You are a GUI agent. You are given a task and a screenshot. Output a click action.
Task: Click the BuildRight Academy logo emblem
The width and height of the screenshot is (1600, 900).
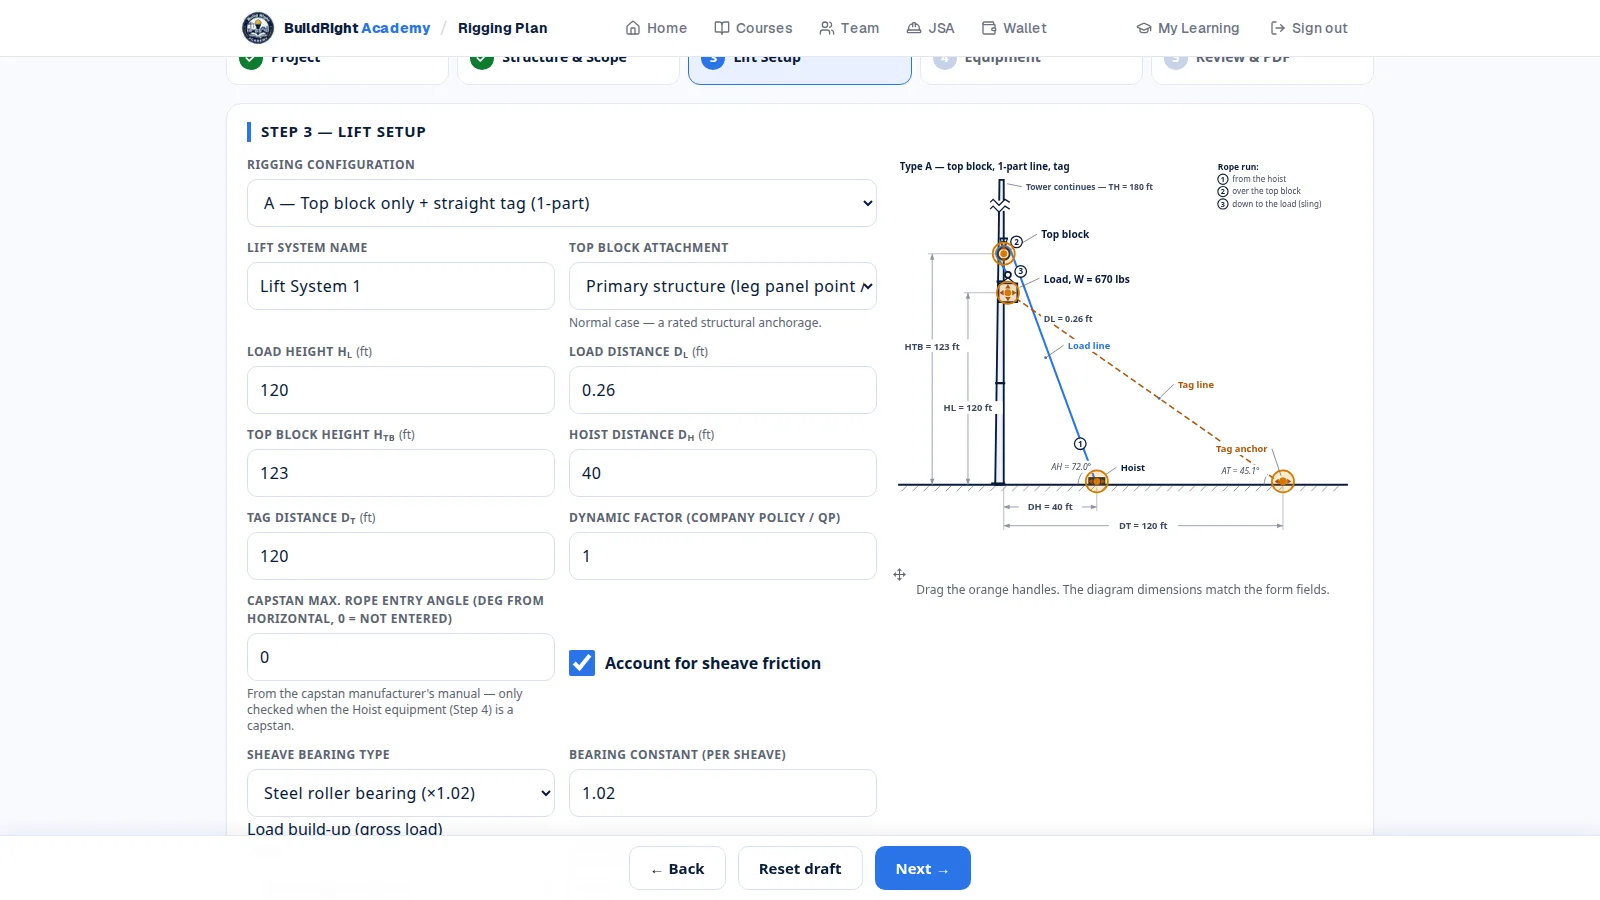pyautogui.click(x=258, y=28)
